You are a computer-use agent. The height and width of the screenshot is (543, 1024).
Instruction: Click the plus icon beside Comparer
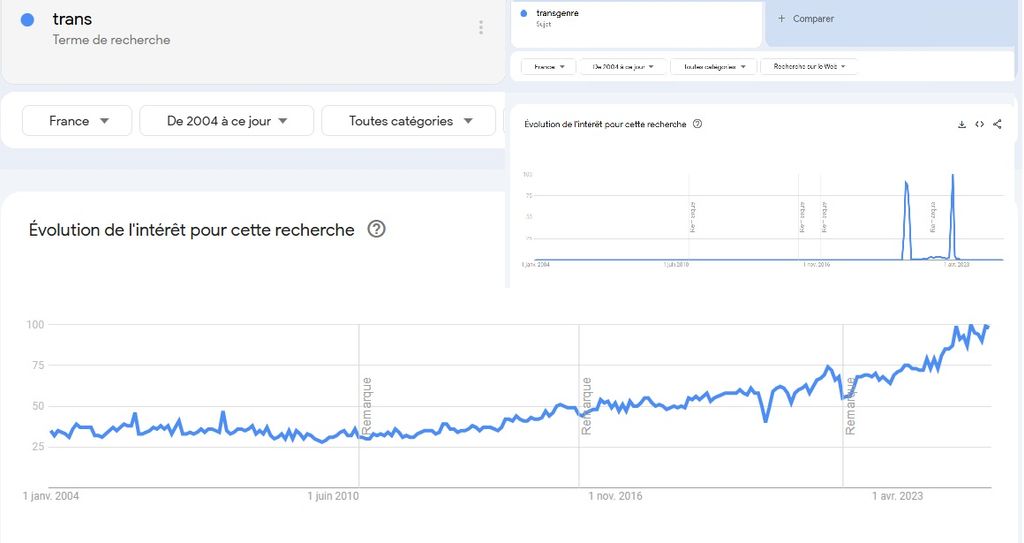coord(781,18)
